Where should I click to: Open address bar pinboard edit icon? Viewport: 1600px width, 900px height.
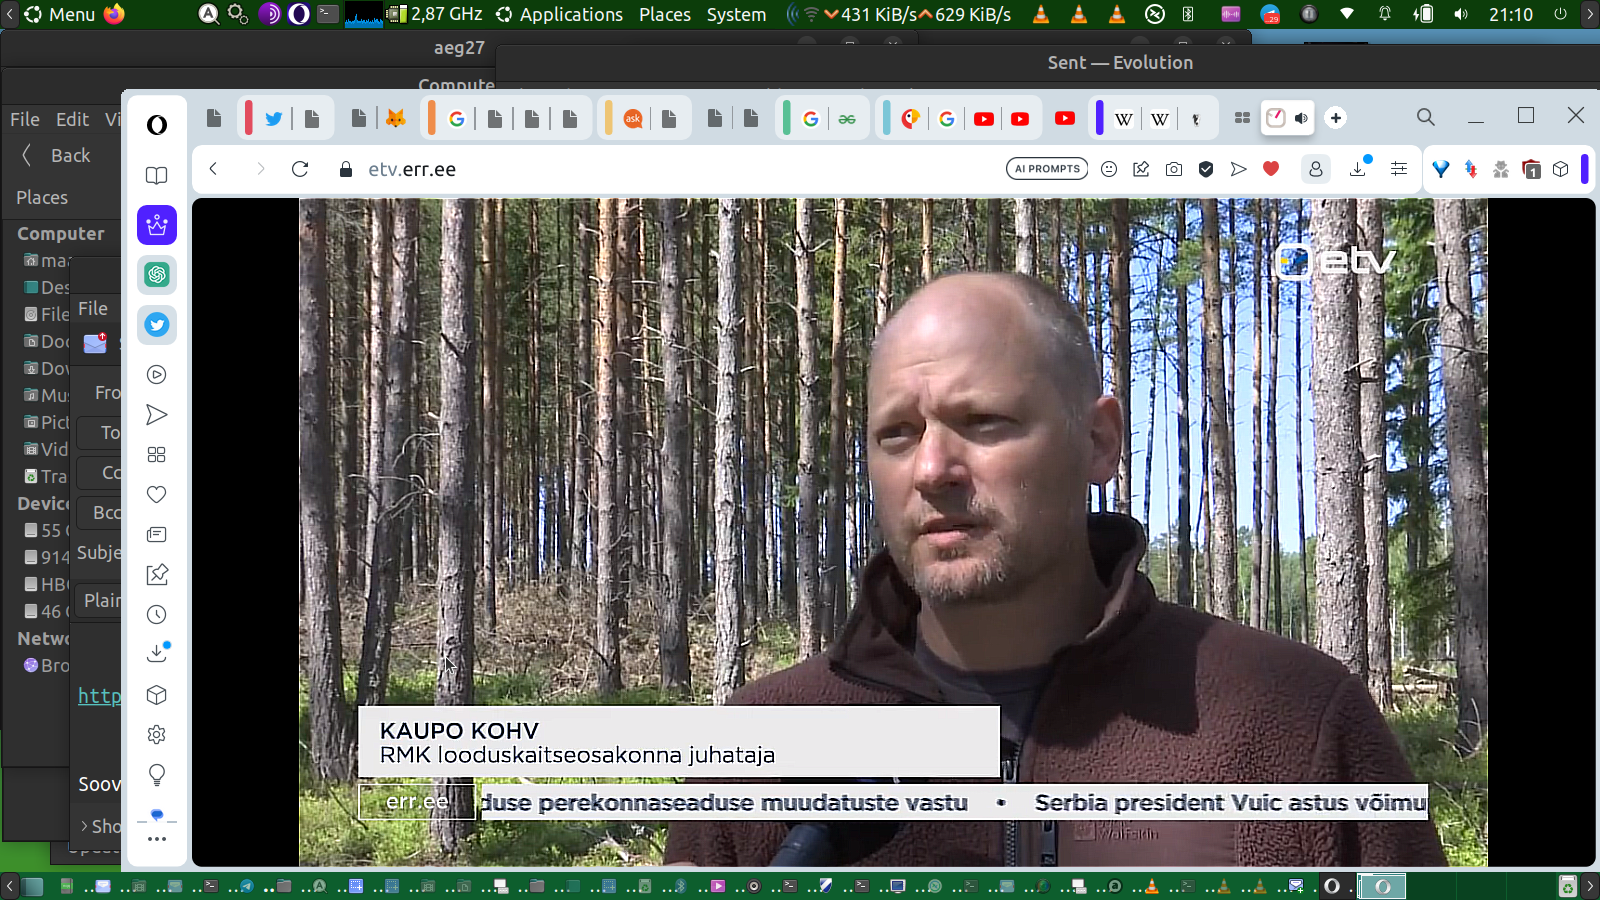[1141, 169]
